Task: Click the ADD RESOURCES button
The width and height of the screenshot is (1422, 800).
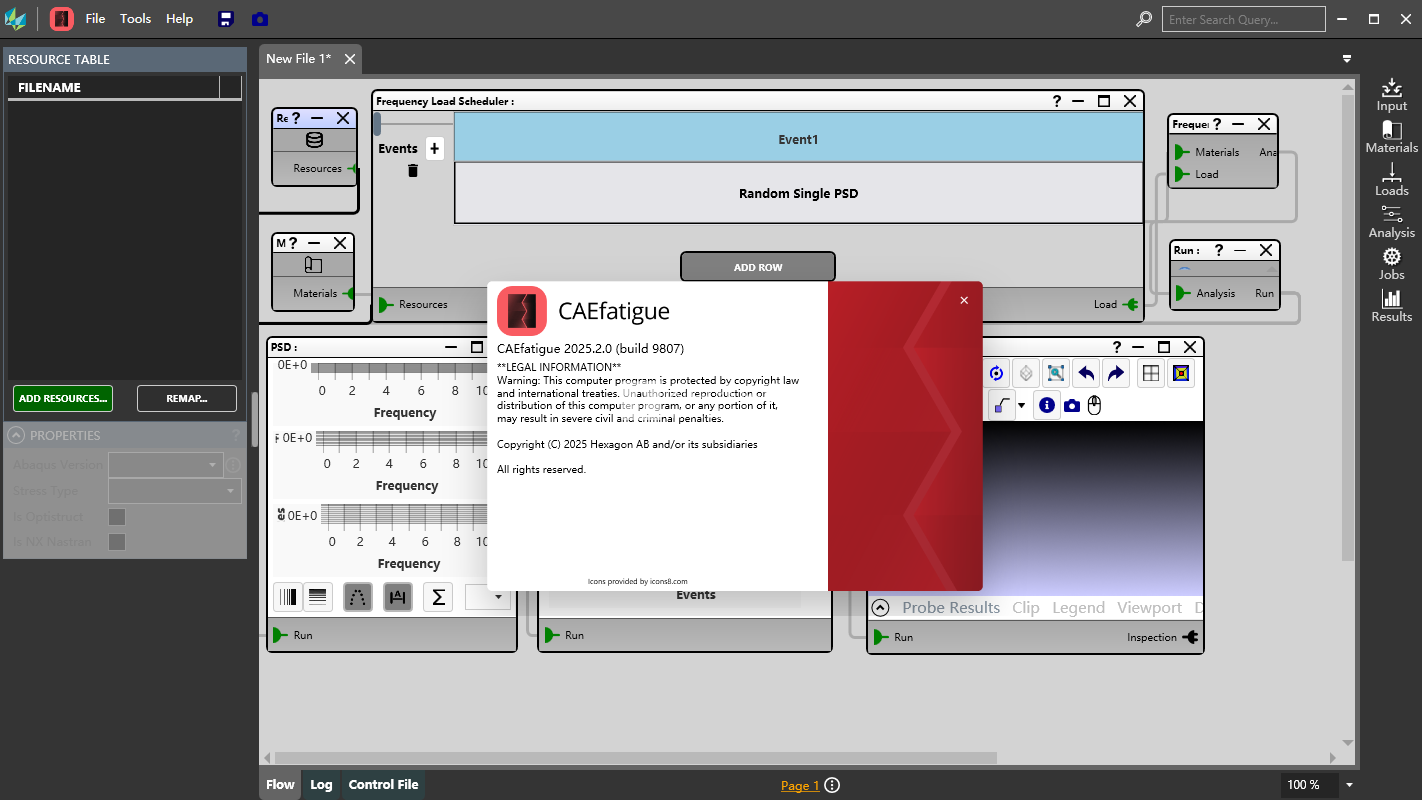Action: [63, 398]
